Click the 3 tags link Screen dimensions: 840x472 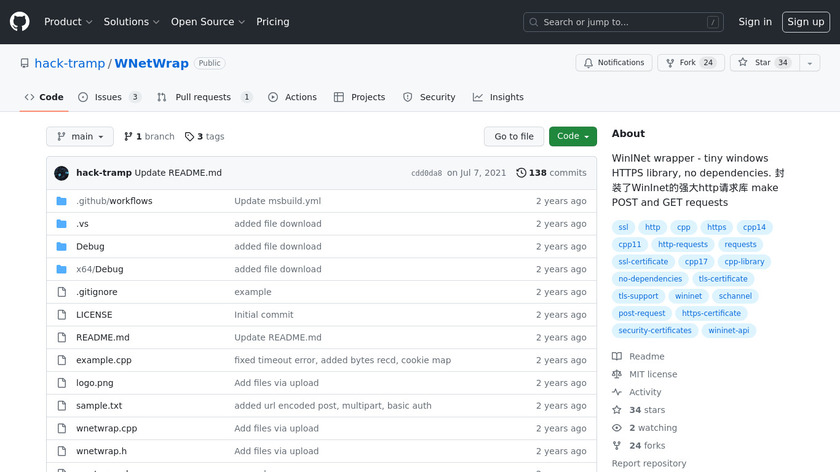(x=204, y=137)
